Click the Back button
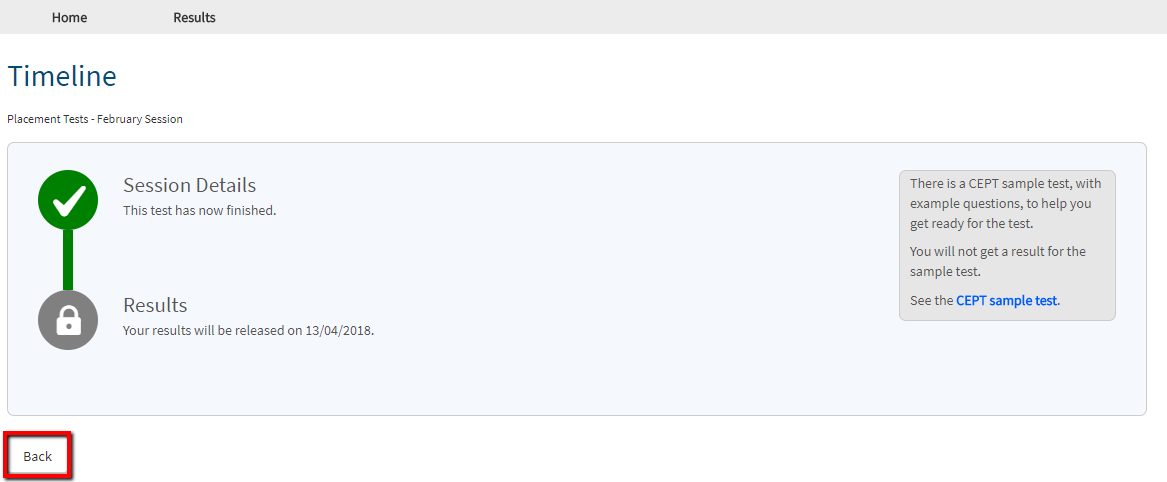The height and width of the screenshot is (482, 1167). [38, 456]
